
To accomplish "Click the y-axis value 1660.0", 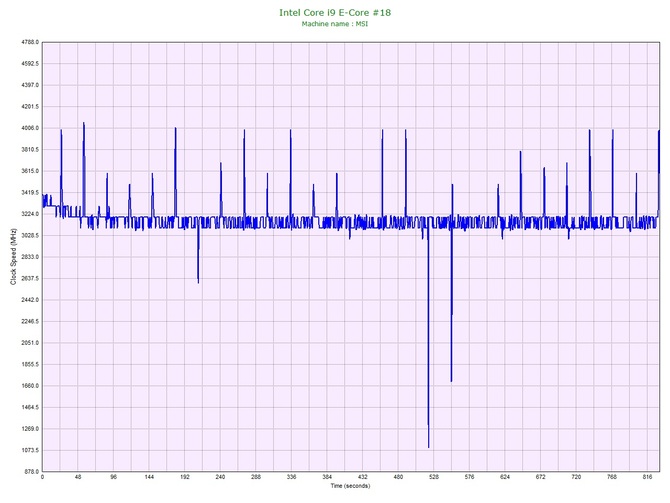I will tap(30, 386).
